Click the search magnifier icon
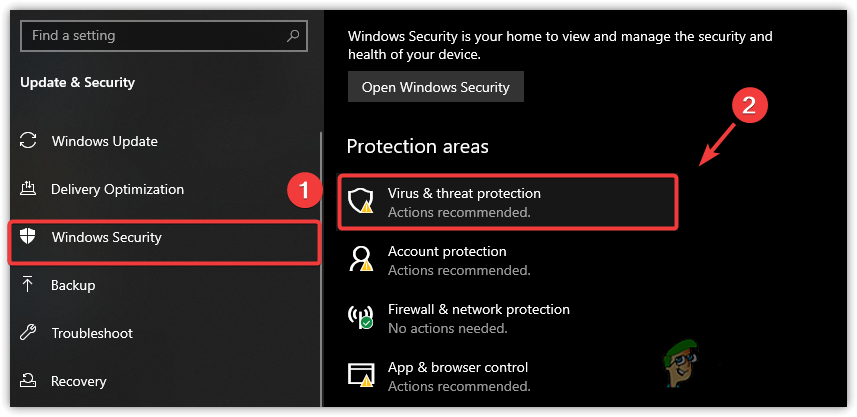The width and height of the screenshot is (857, 417). tap(293, 36)
